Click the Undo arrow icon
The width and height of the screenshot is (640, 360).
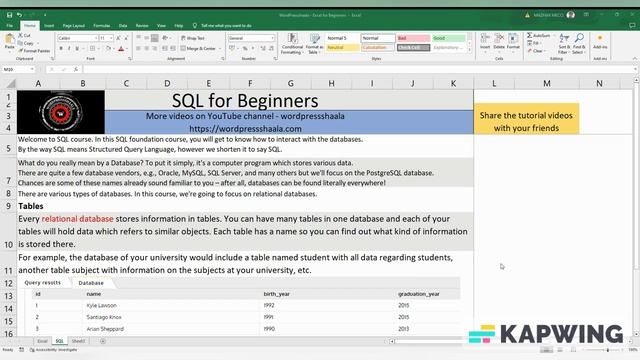19,15
